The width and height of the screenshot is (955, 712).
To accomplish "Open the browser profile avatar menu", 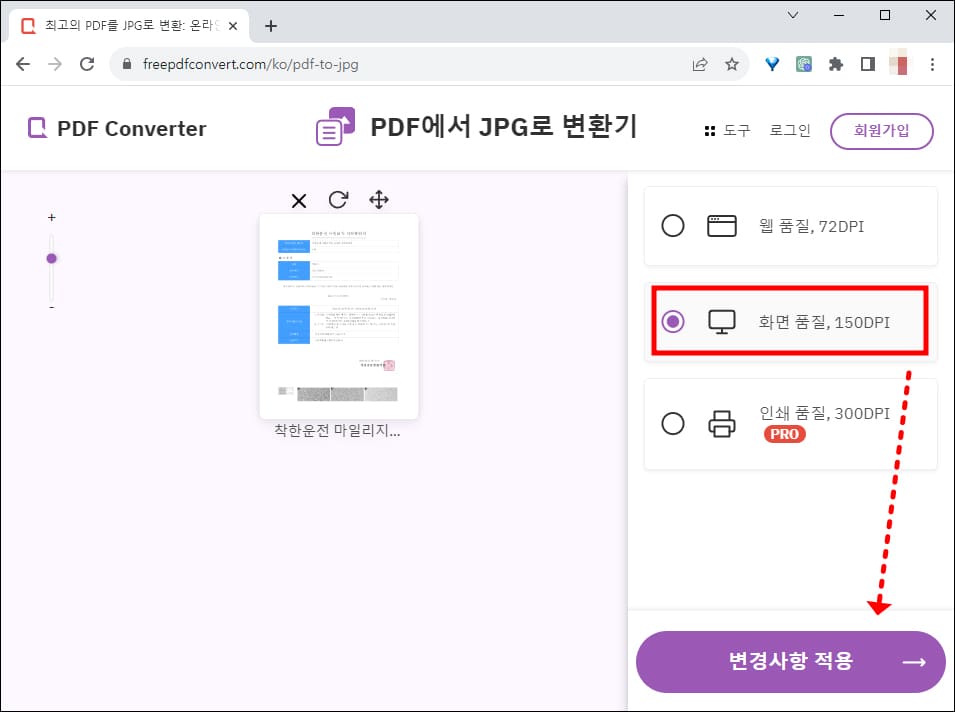I will (x=898, y=63).
